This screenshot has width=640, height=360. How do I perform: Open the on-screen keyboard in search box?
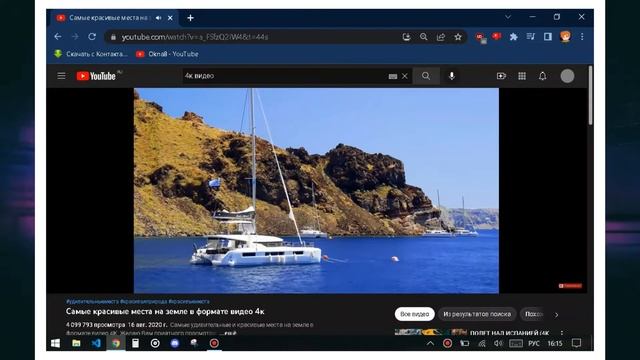coord(393,76)
